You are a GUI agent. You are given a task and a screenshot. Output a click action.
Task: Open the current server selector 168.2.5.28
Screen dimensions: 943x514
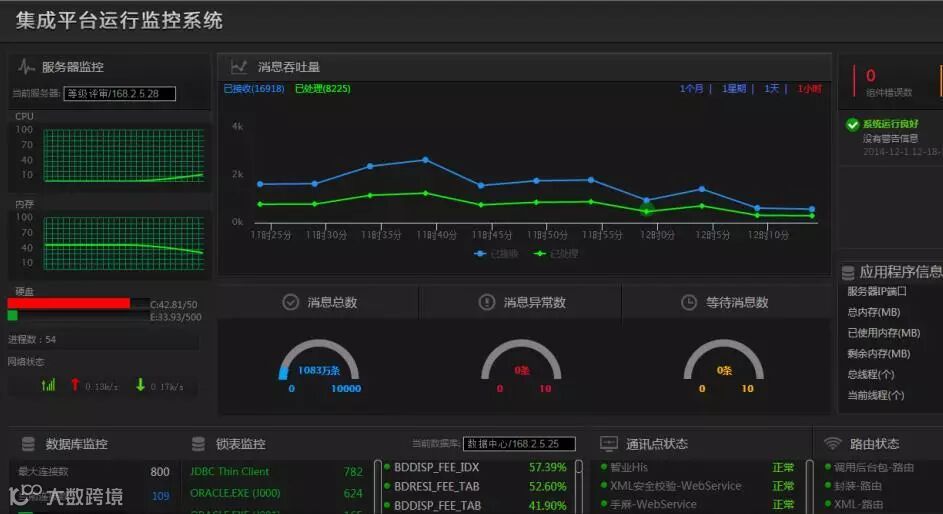pos(120,94)
